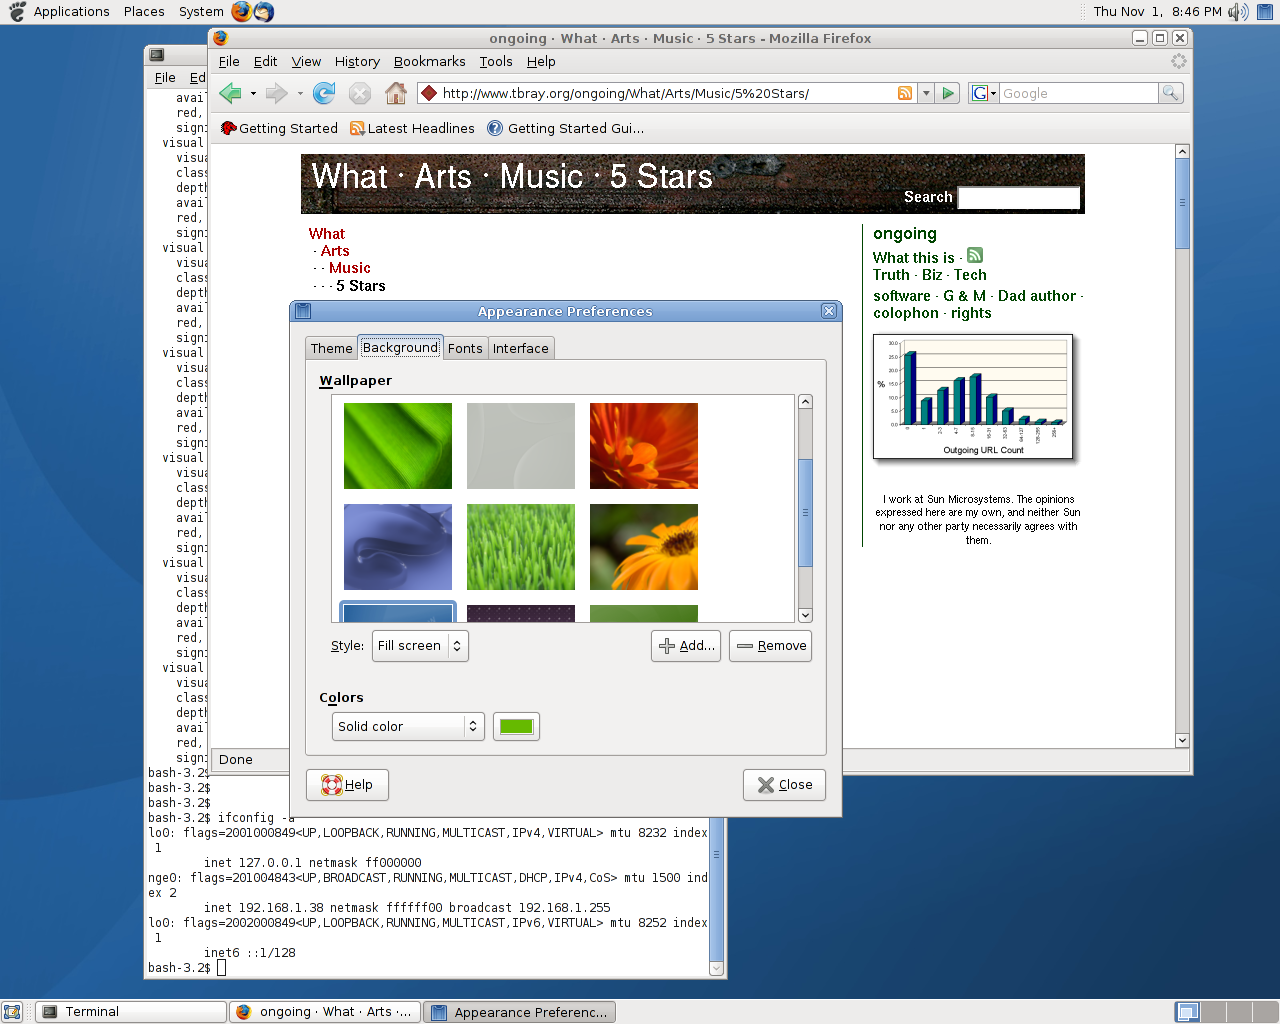Launch Firefox from the top panel icon
Screen dimensions: 1280x1024
(241, 11)
